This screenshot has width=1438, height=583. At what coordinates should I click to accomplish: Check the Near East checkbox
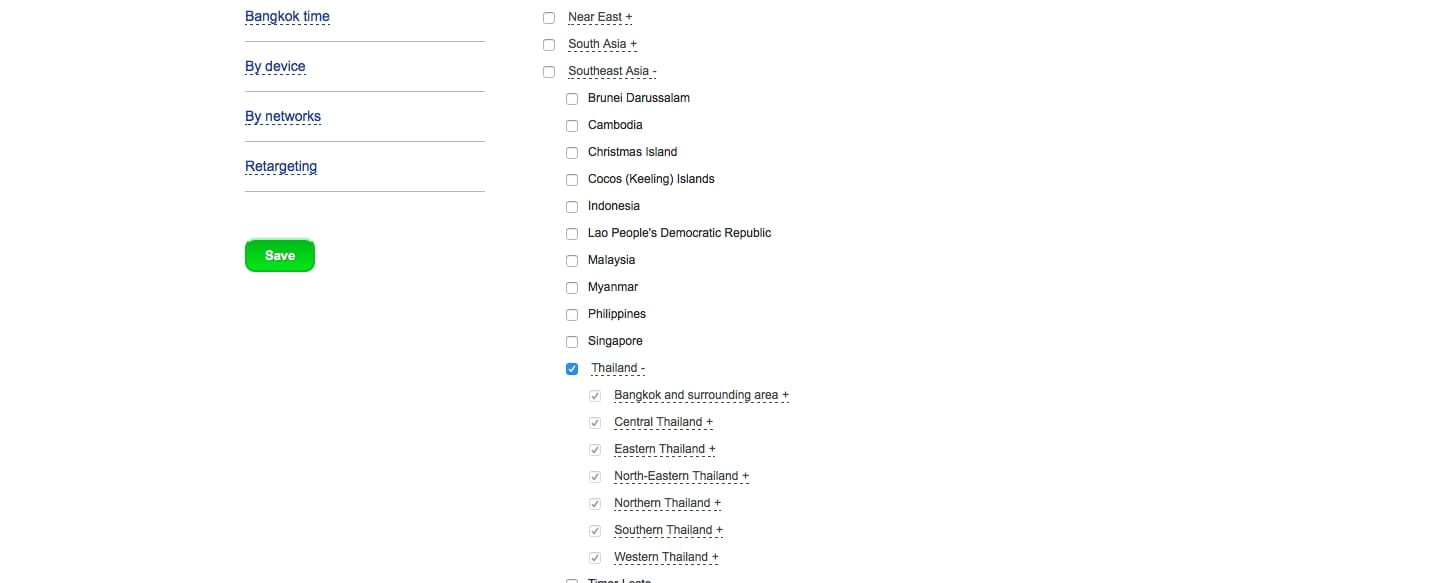tap(549, 18)
